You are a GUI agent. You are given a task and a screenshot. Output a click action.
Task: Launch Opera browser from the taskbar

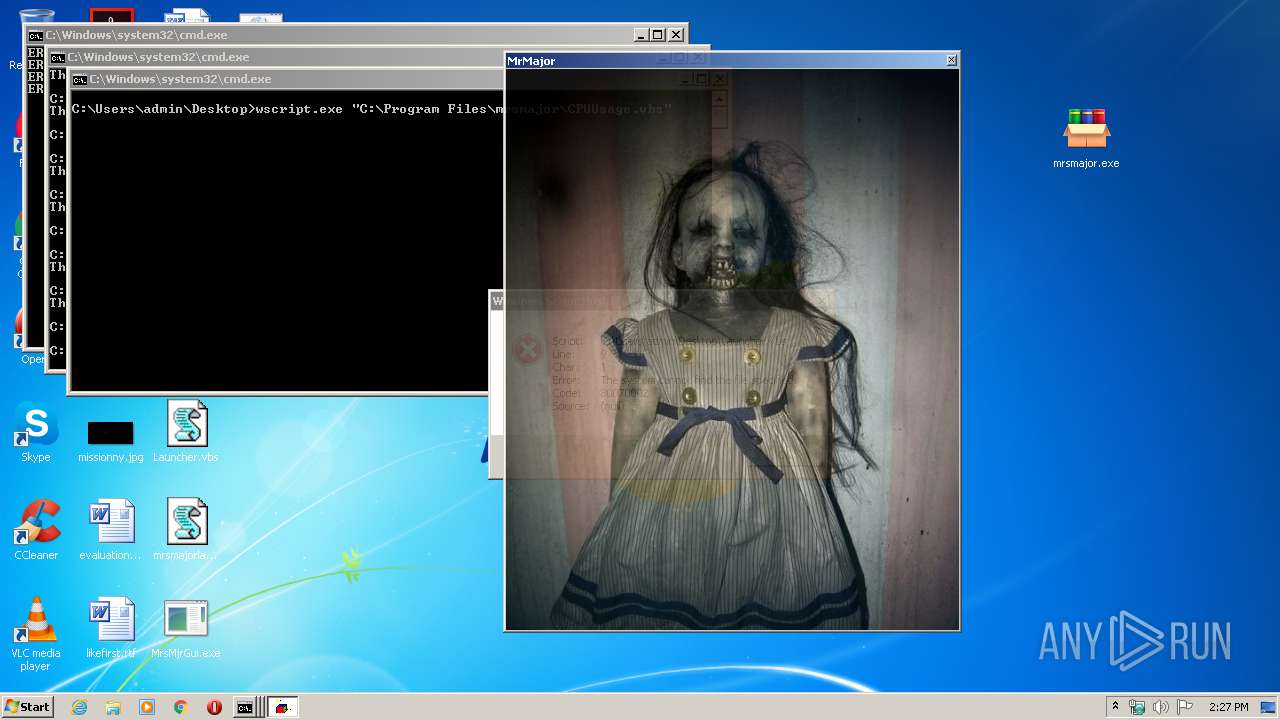point(214,707)
